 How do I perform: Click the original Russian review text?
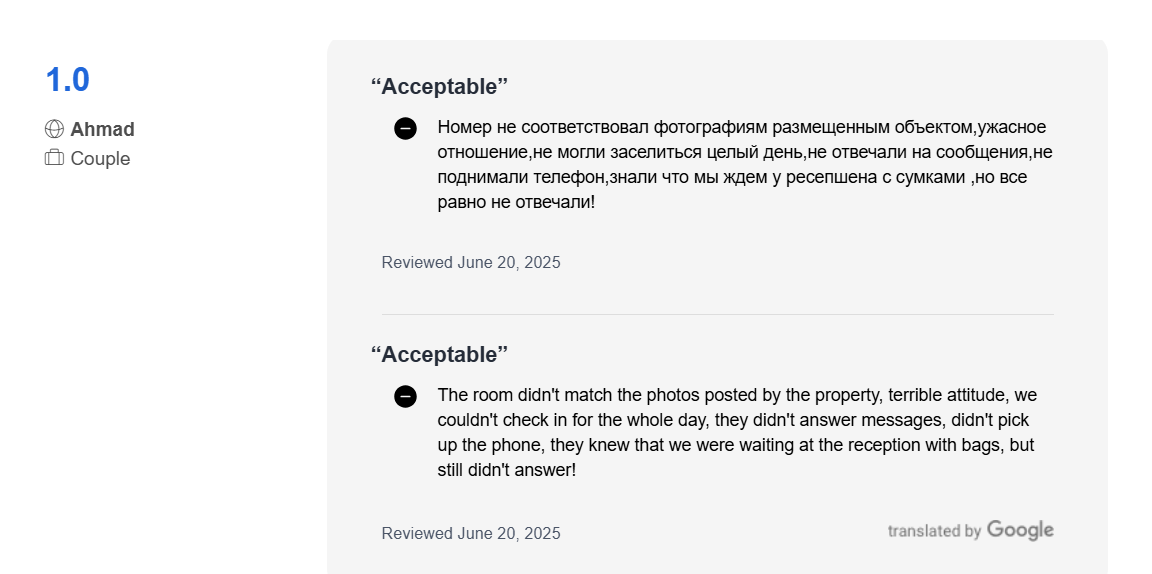point(745,165)
